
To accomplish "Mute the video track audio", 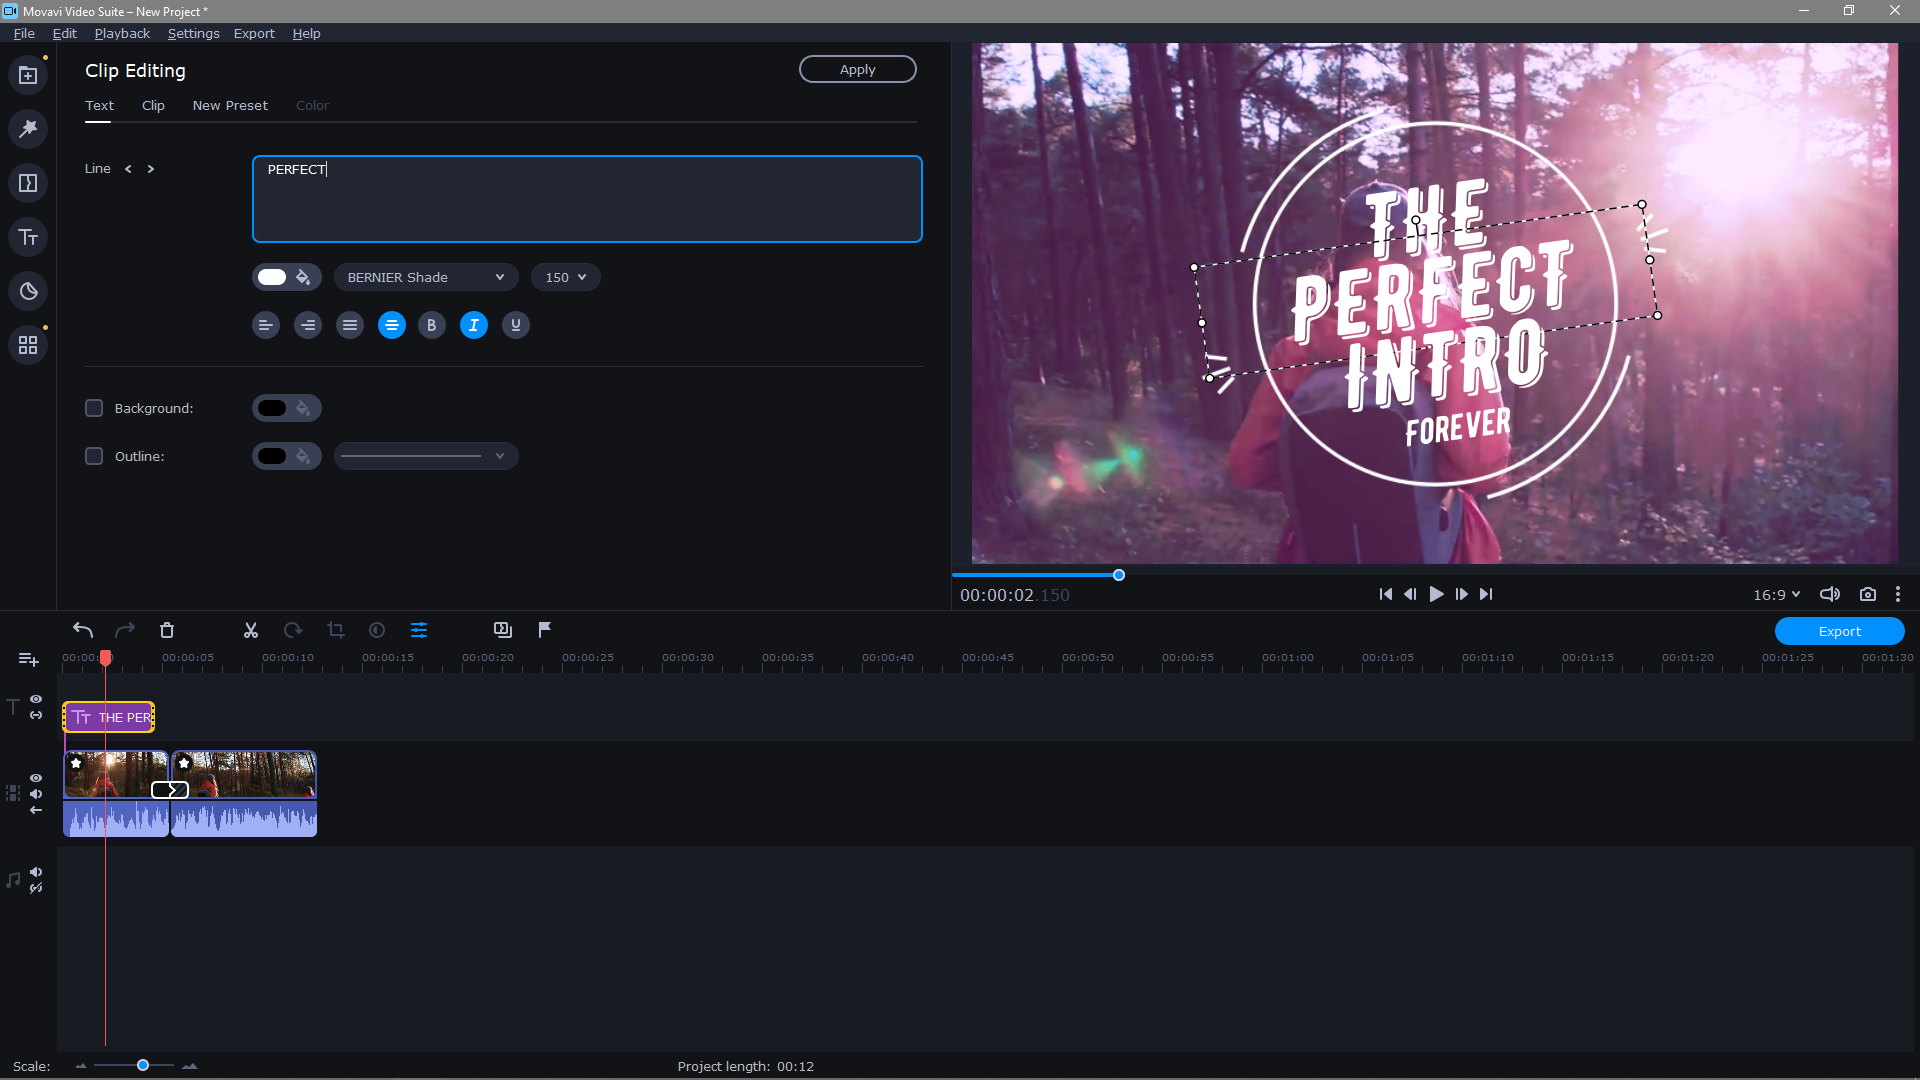I will pyautogui.click(x=35, y=794).
